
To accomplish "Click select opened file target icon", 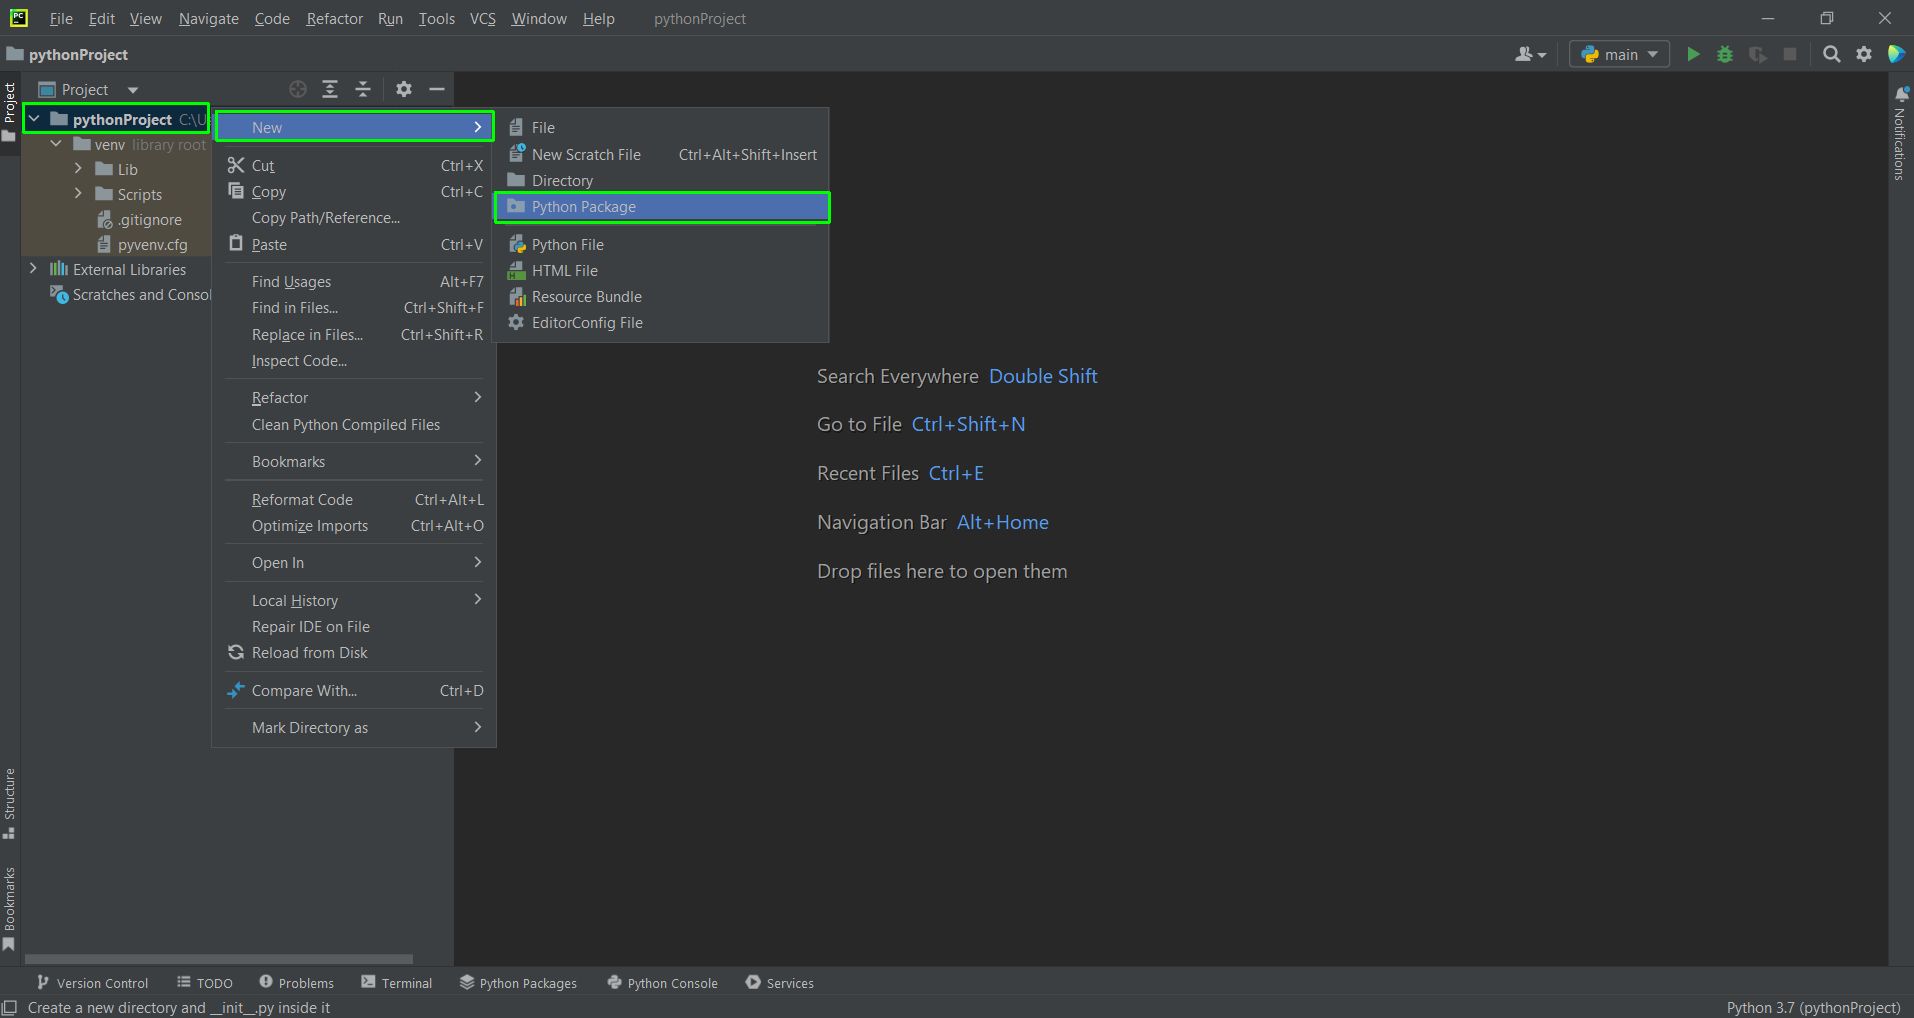I will click(x=298, y=89).
